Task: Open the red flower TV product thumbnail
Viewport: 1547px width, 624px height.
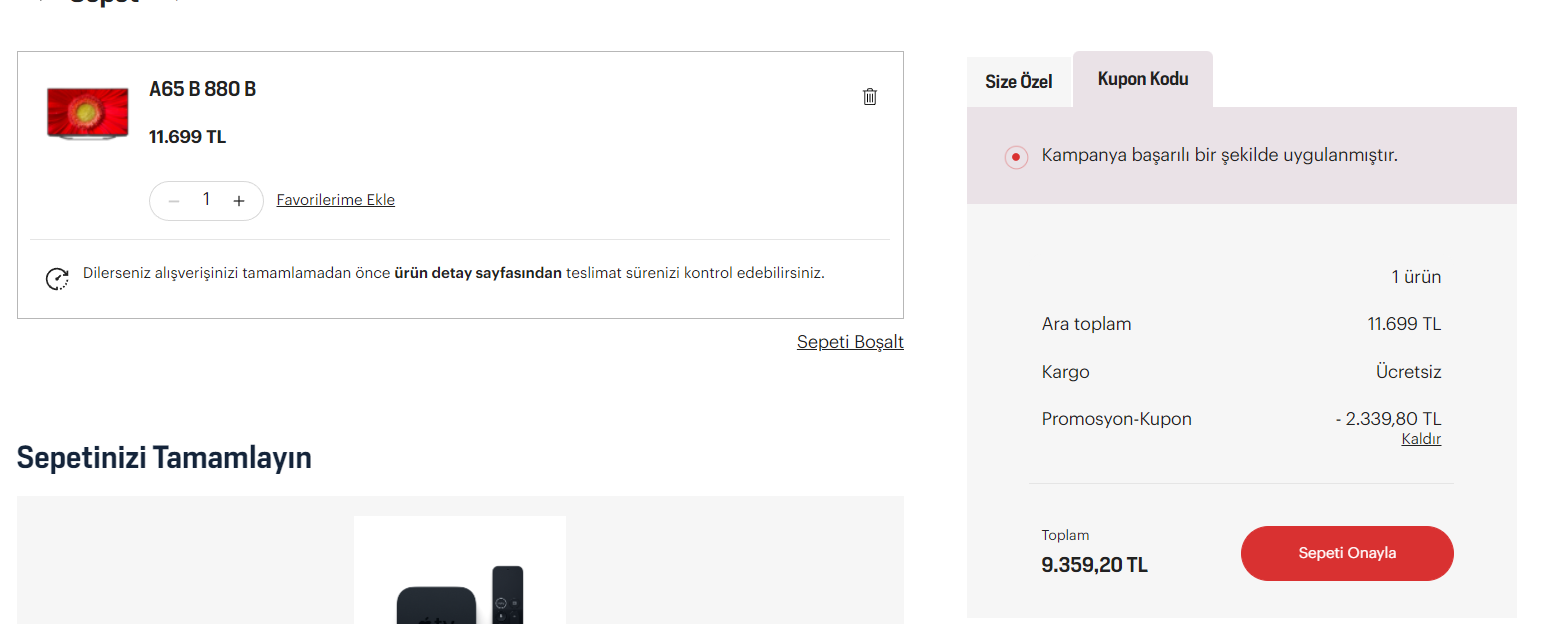Action: (x=88, y=113)
